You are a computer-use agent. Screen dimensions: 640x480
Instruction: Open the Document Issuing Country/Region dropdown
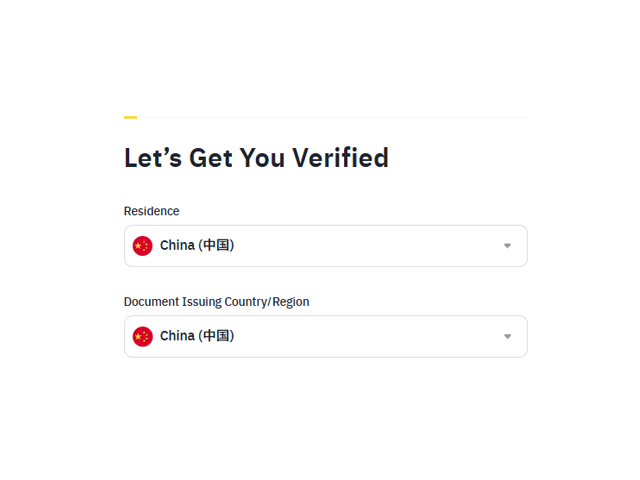(325, 336)
